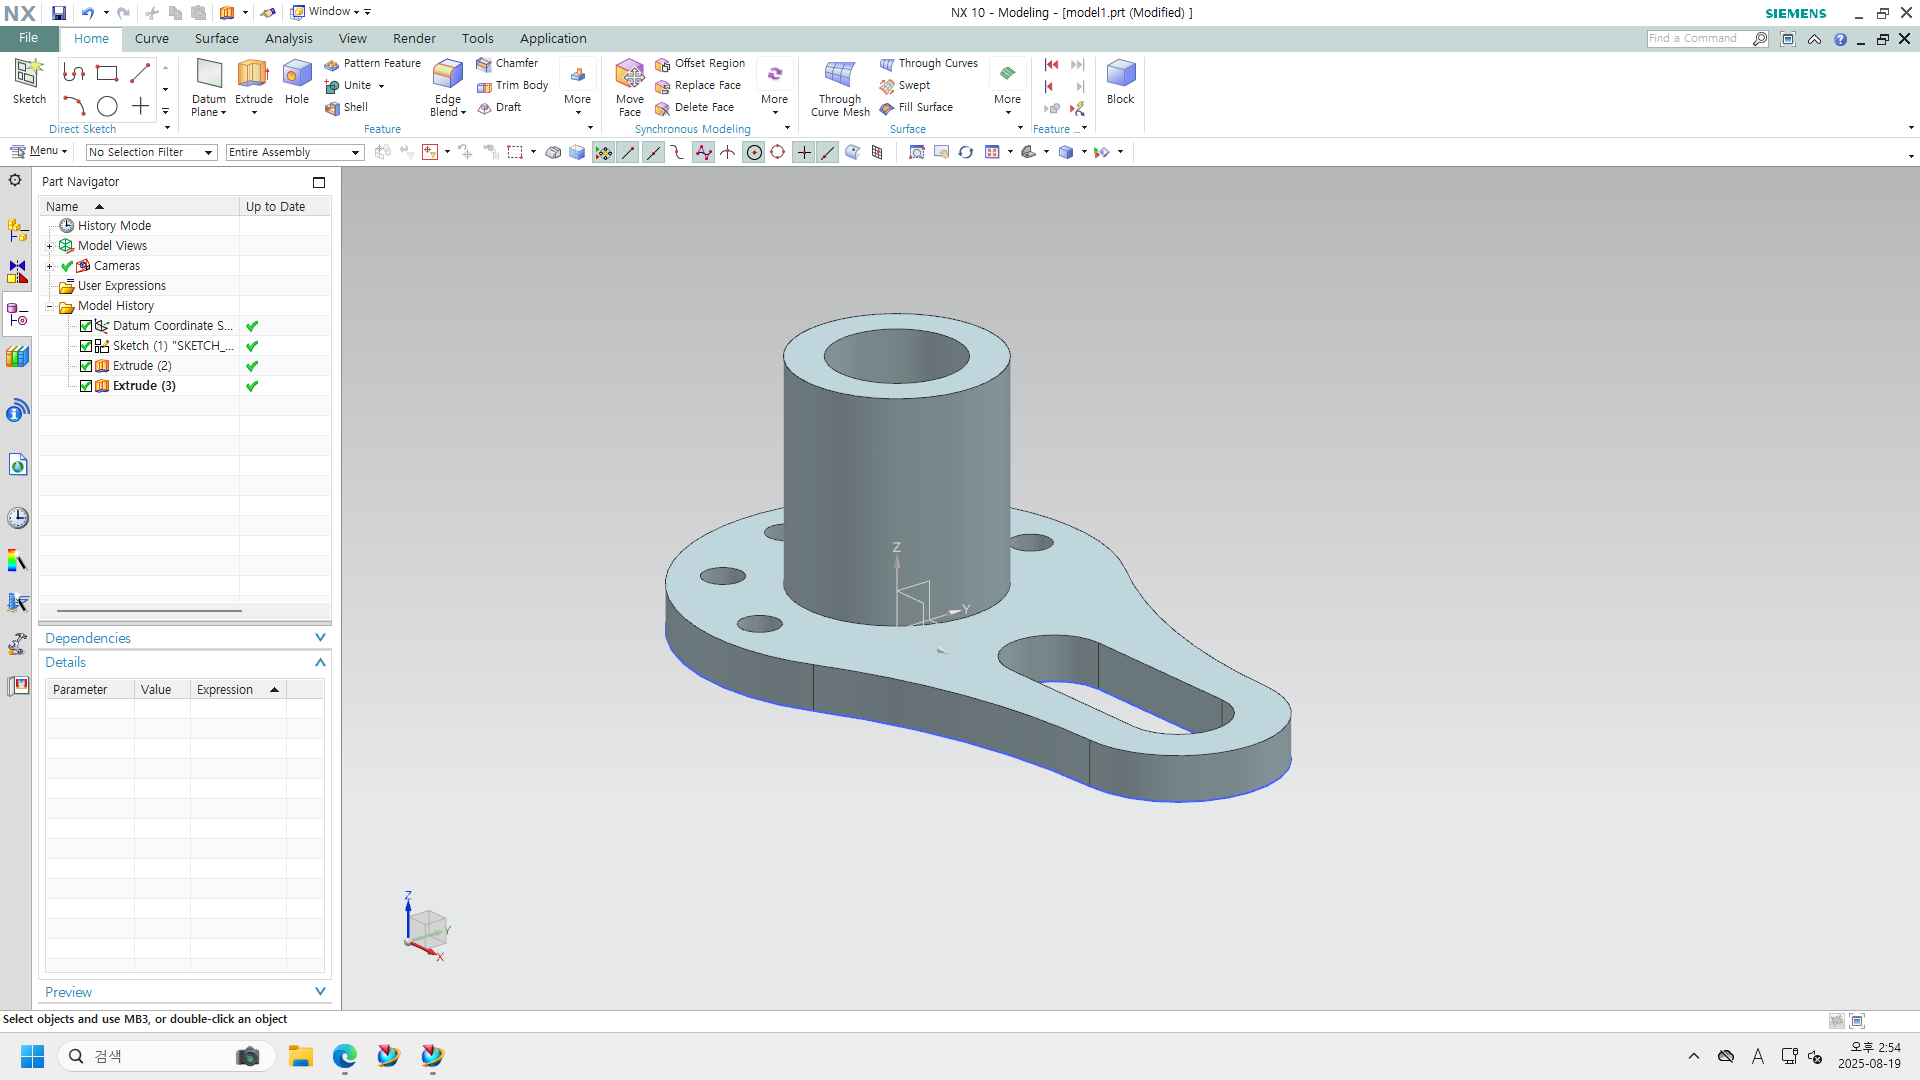Screen dimensions: 1920x1080
Task: Switch to the Analysis ribbon tab
Action: tap(288, 38)
